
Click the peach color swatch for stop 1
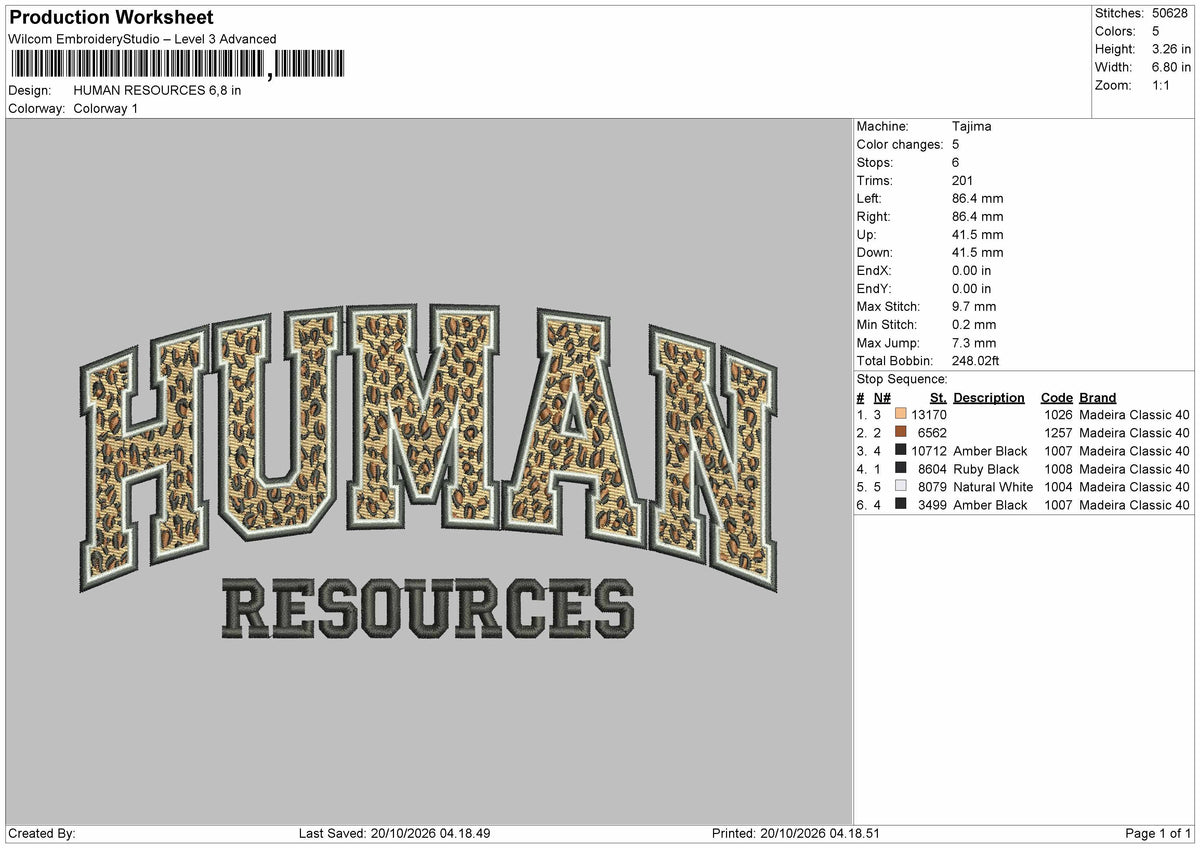click(901, 415)
